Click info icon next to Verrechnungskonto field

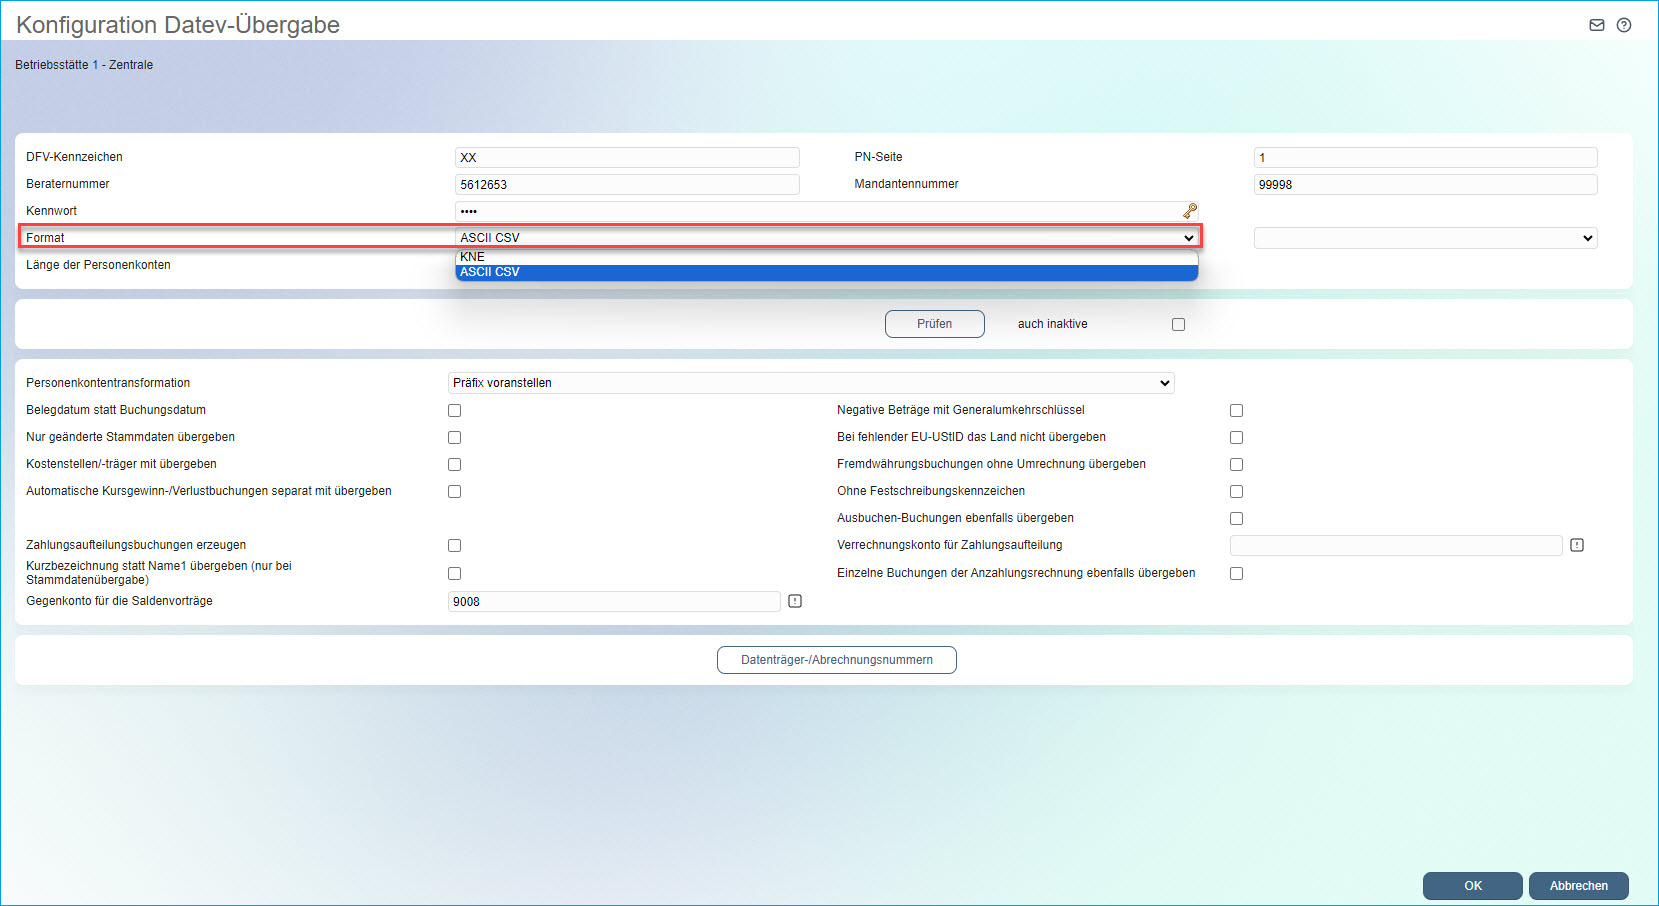(x=1577, y=545)
